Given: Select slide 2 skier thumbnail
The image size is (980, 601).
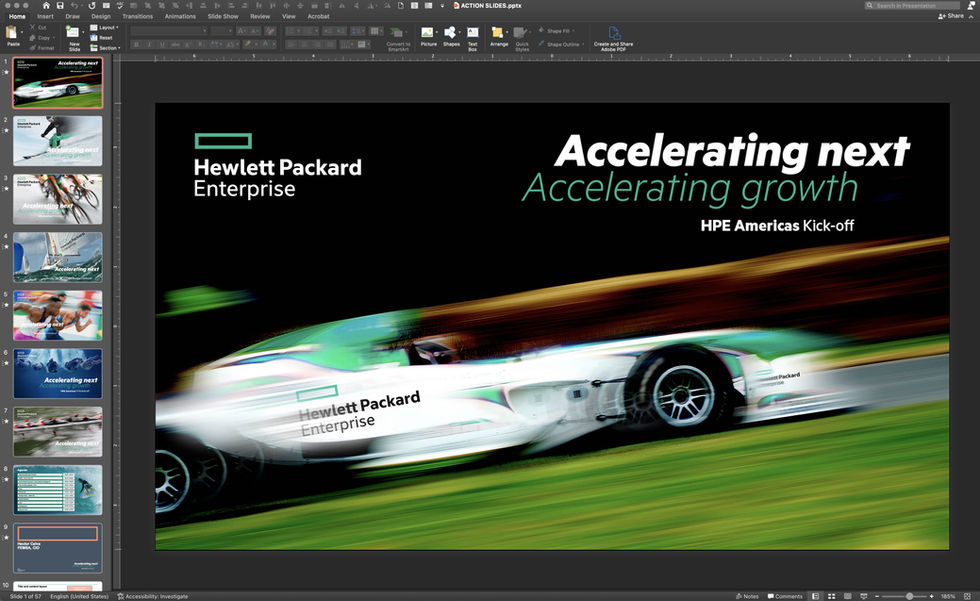Looking at the screenshot, I should coord(58,141).
